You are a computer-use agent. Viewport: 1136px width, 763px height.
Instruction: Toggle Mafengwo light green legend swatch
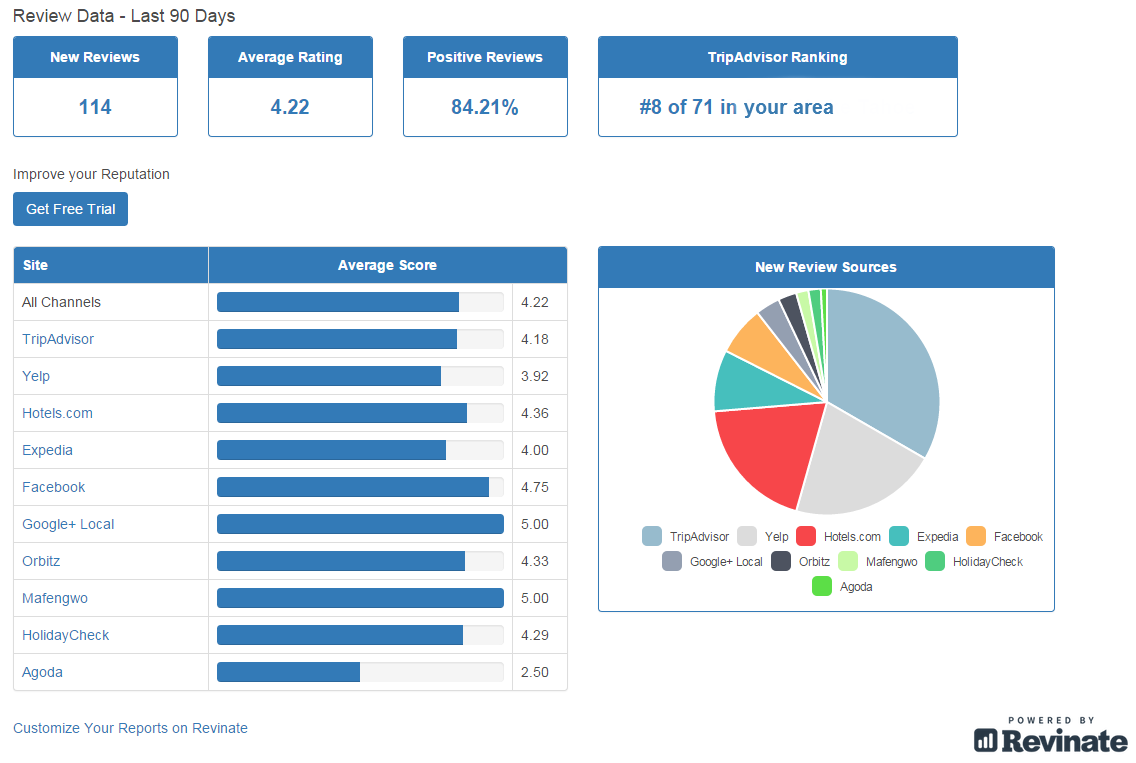tap(848, 562)
